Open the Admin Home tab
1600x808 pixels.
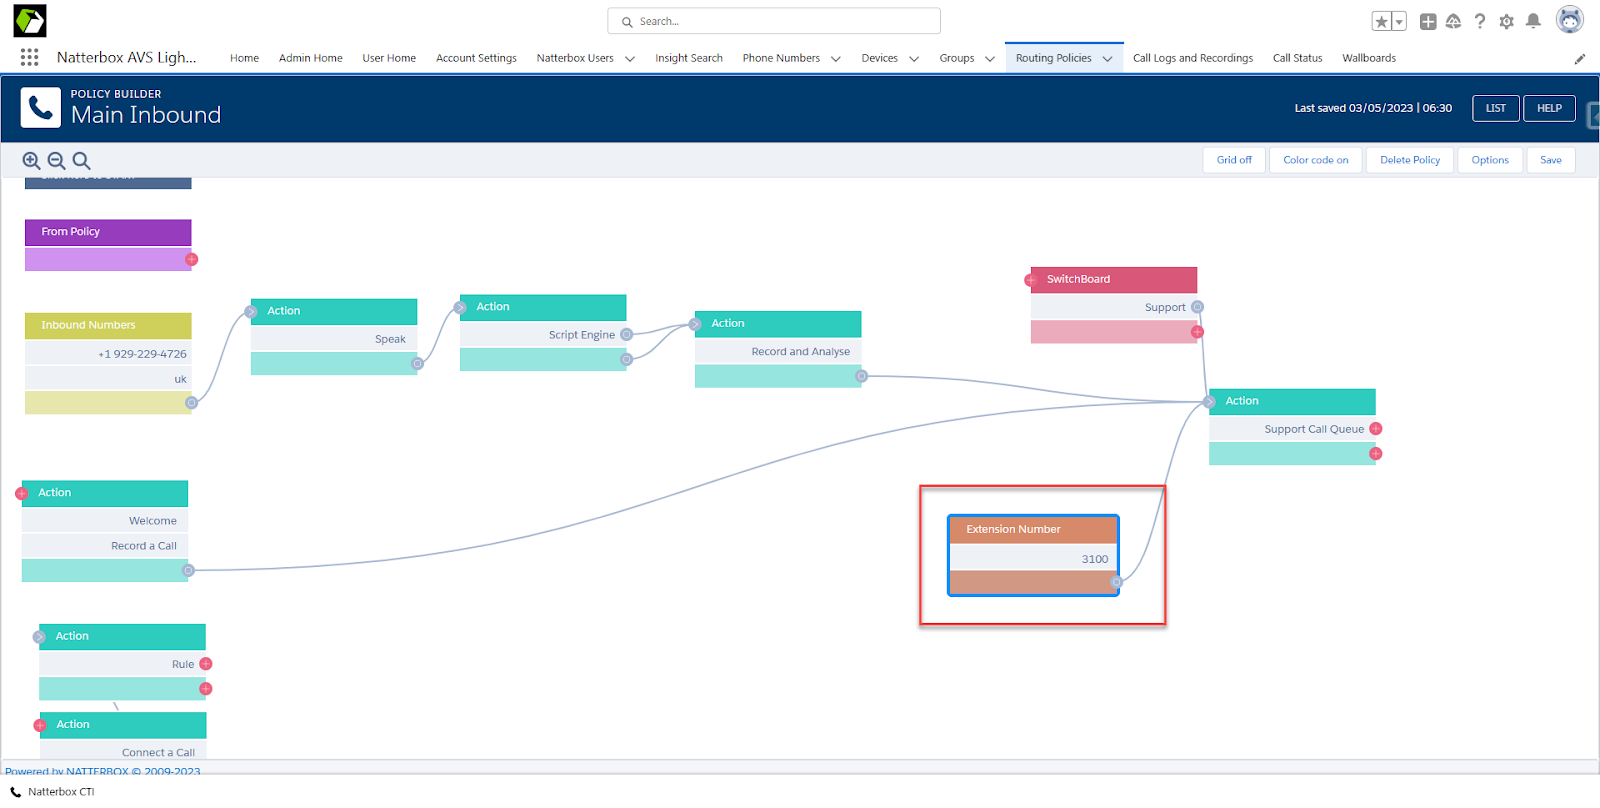point(311,58)
